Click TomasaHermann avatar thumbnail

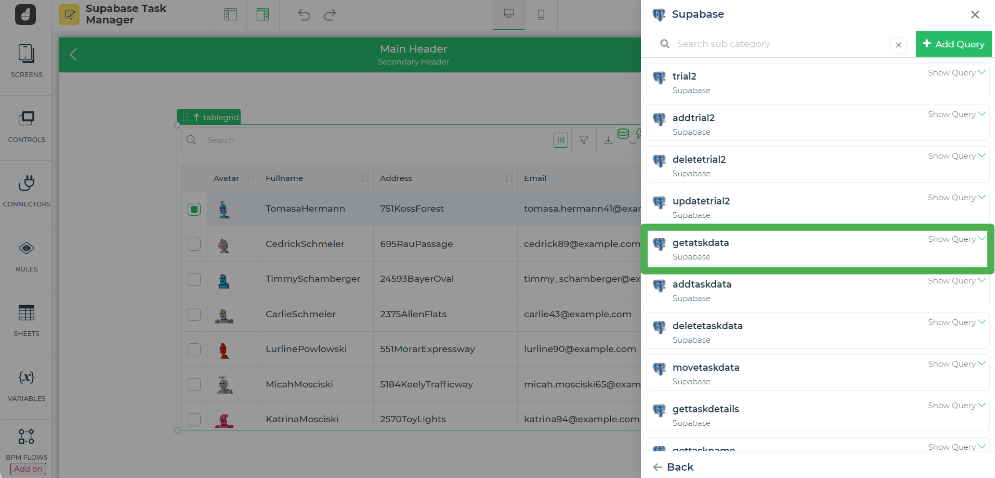[x=223, y=209]
